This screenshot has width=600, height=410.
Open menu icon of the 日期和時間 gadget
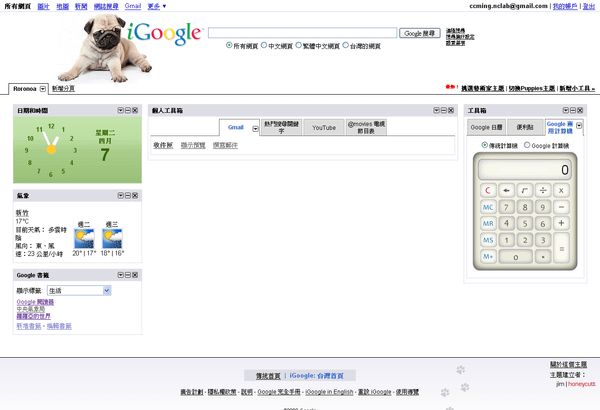click(x=120, y=110)
